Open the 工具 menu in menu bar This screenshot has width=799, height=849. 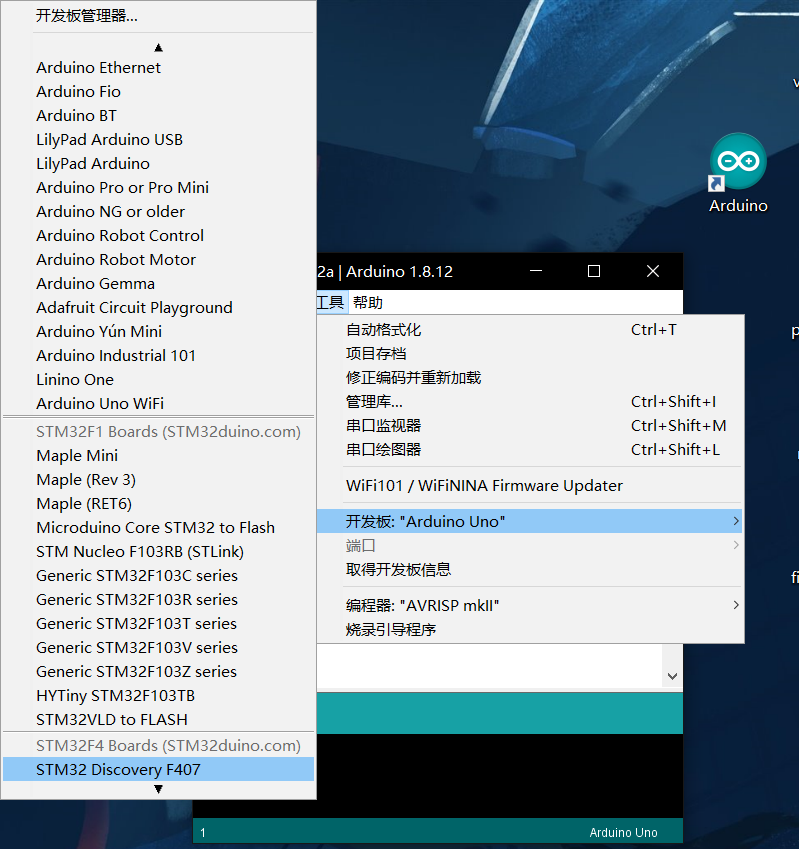coord(331,302)
